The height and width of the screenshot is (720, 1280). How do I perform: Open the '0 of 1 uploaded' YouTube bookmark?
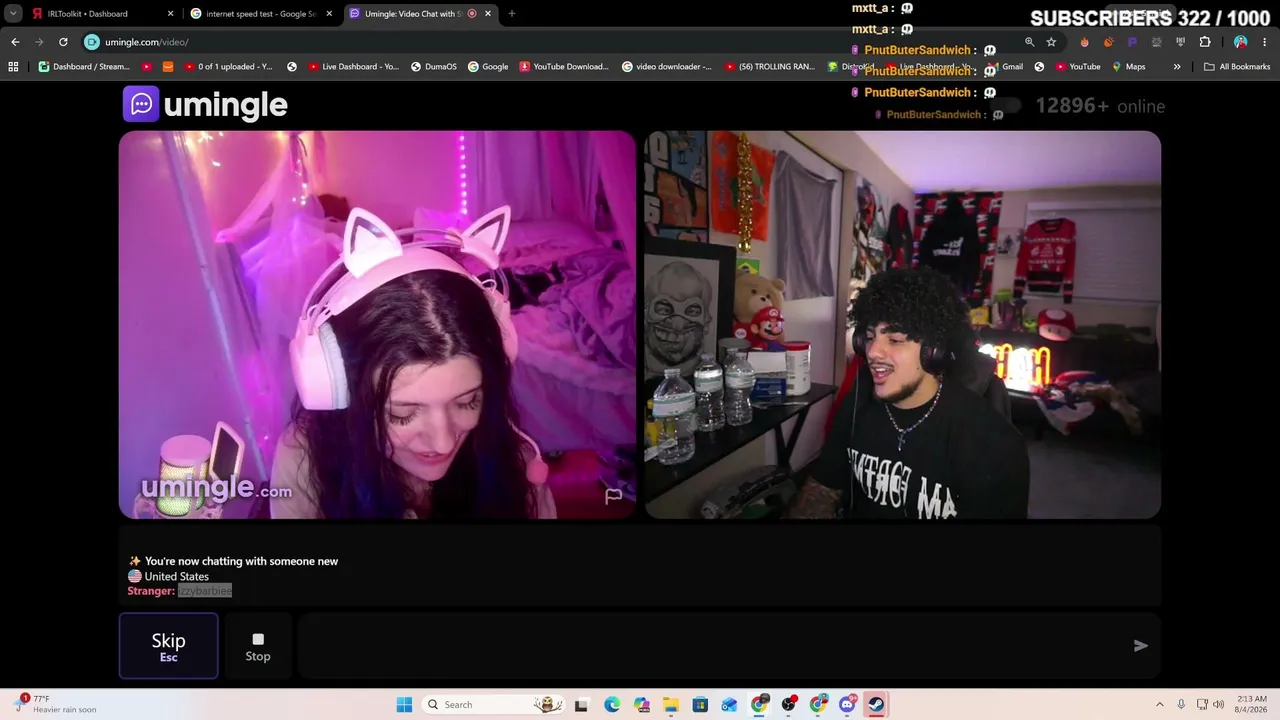coord(228,67)
